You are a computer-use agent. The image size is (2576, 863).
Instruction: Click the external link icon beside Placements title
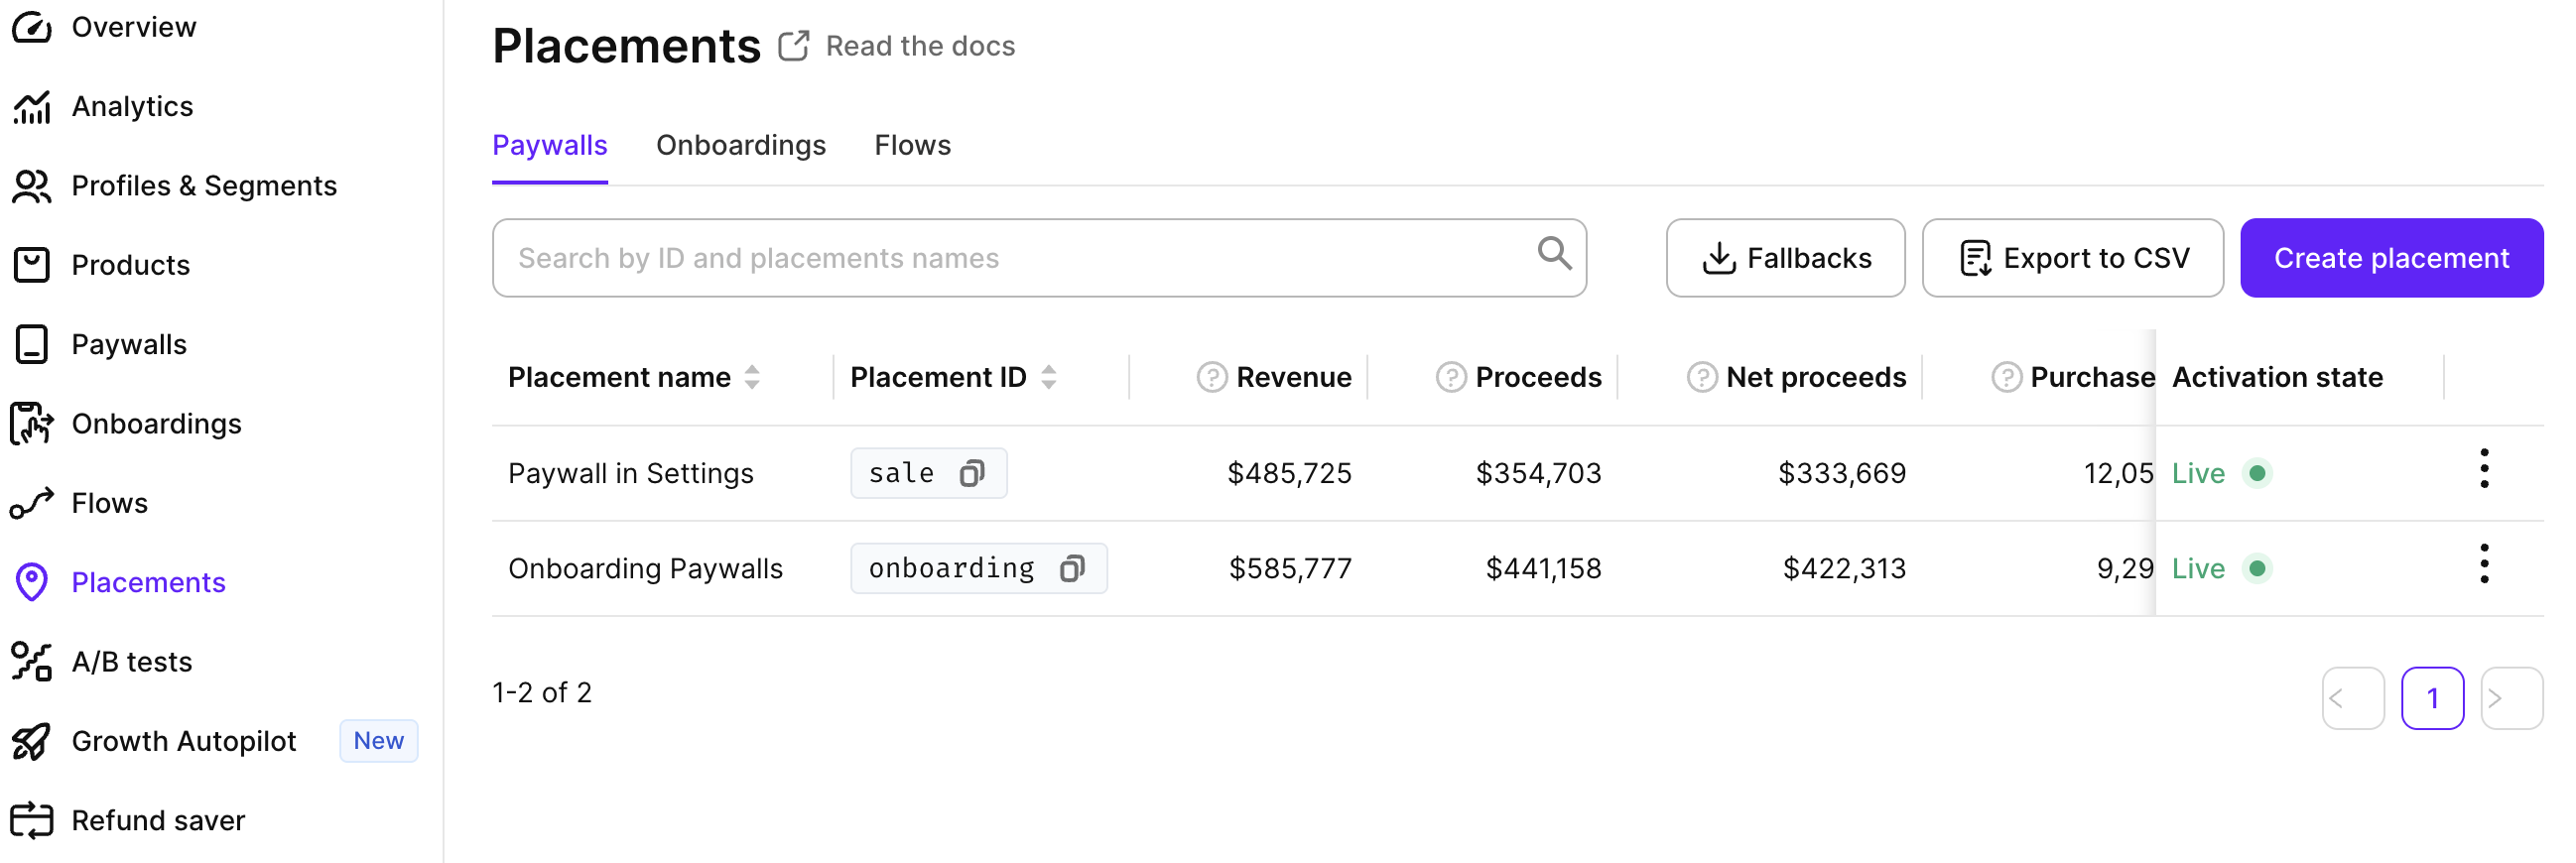point(794,46)
